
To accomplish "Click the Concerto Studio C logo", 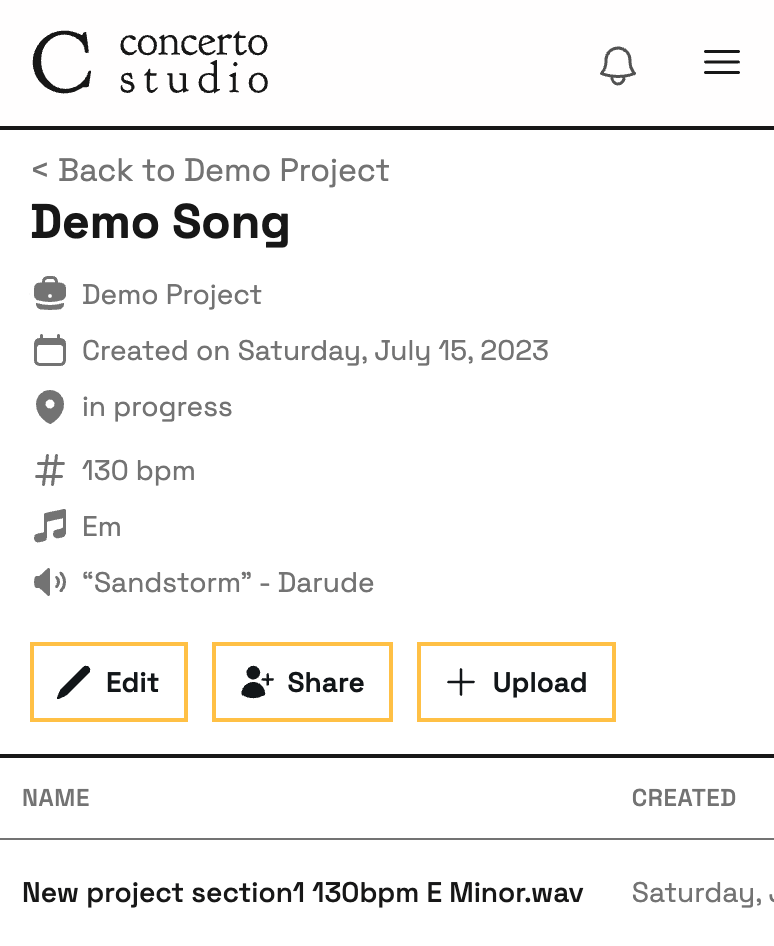I will (x=62, y=62).
